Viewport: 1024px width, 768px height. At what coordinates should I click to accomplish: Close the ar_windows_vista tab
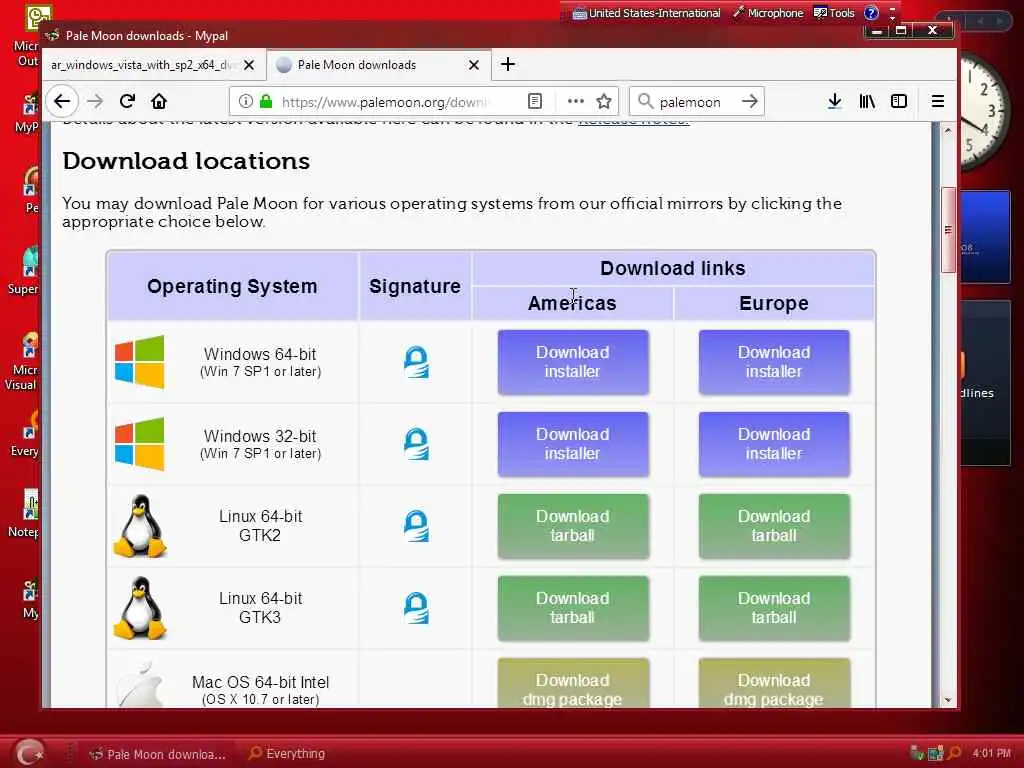249,65
